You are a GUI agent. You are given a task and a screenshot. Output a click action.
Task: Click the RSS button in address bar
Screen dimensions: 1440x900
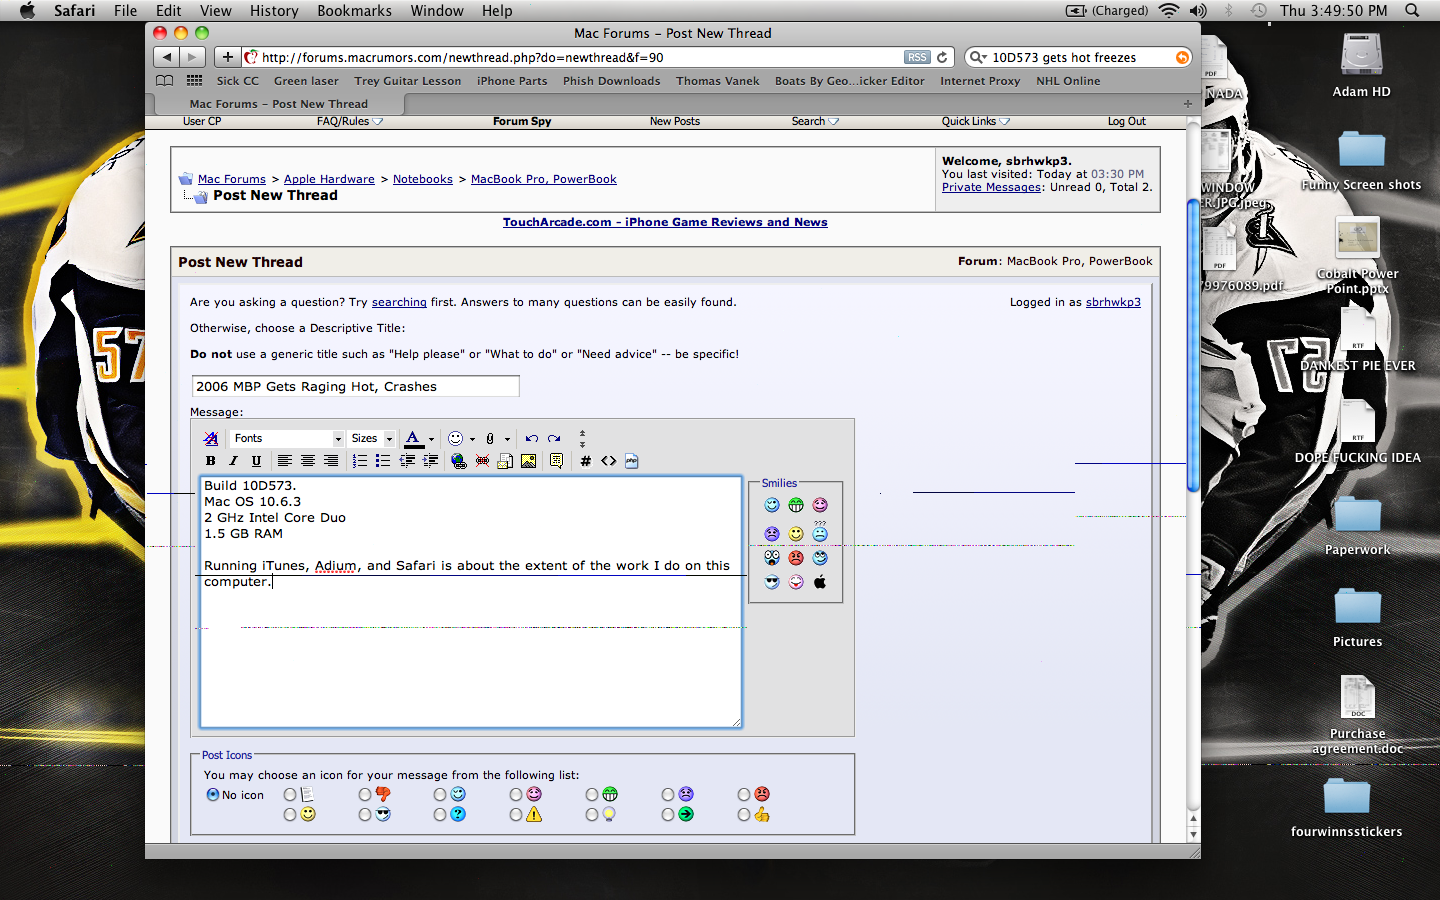[917, 58]
